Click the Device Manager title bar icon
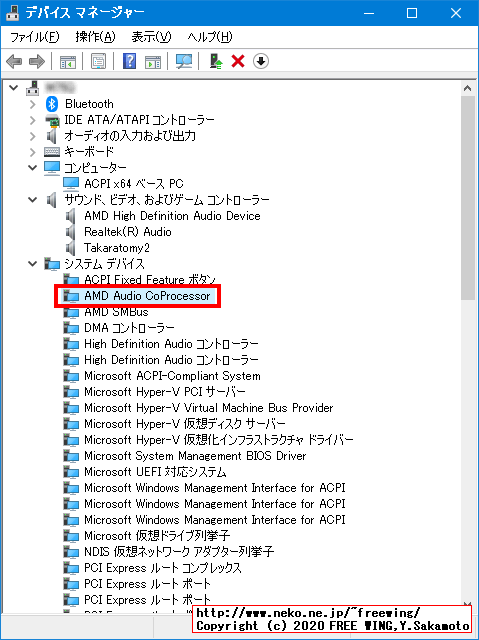 coord(13,13)
